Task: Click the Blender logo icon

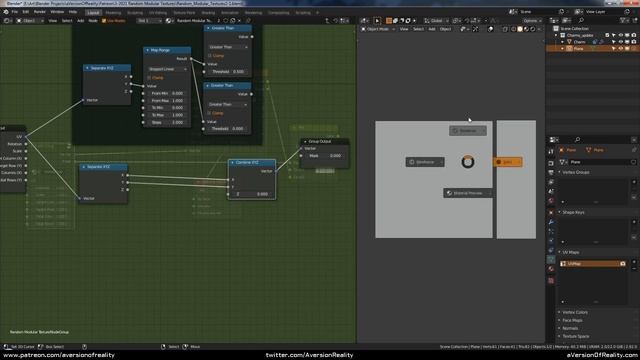Action: point(6,12)
